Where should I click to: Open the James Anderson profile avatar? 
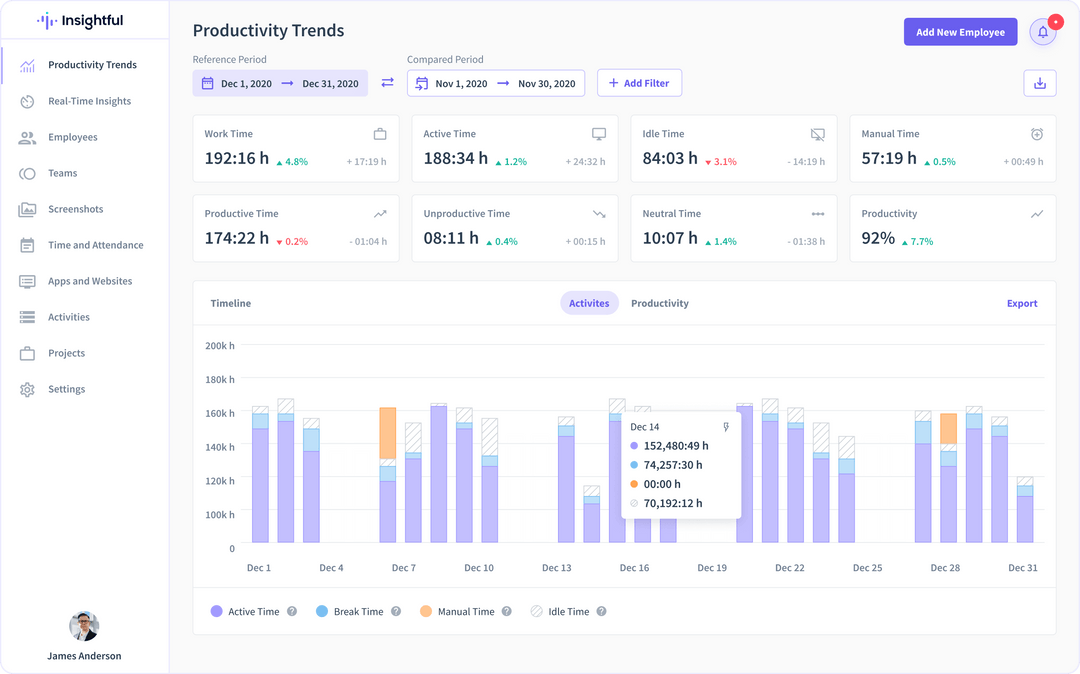(x=84, y=626)
